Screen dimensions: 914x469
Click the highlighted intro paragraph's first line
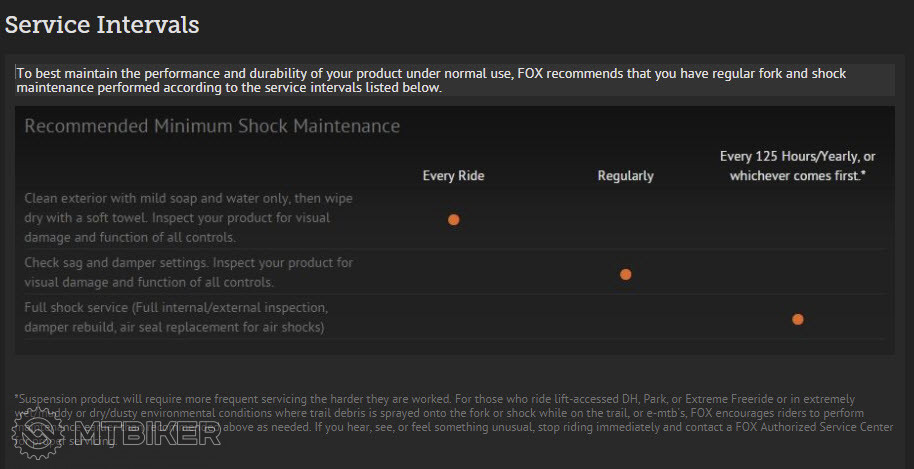point(431,74)
